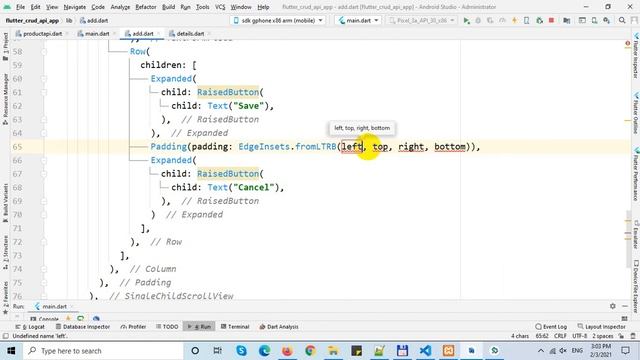Image resolution: width=640 pixels, height=360 pixels.
Task: Open the Layout Inspector
Action: click(x=601, y=327)
